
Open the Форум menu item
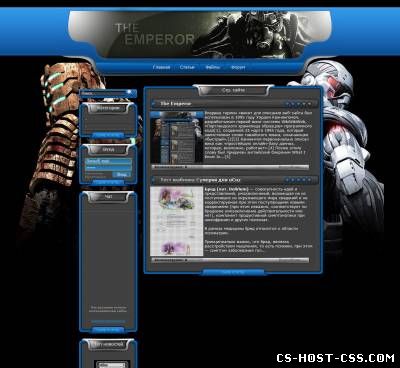pyautogui.click(x=238, y=67)
